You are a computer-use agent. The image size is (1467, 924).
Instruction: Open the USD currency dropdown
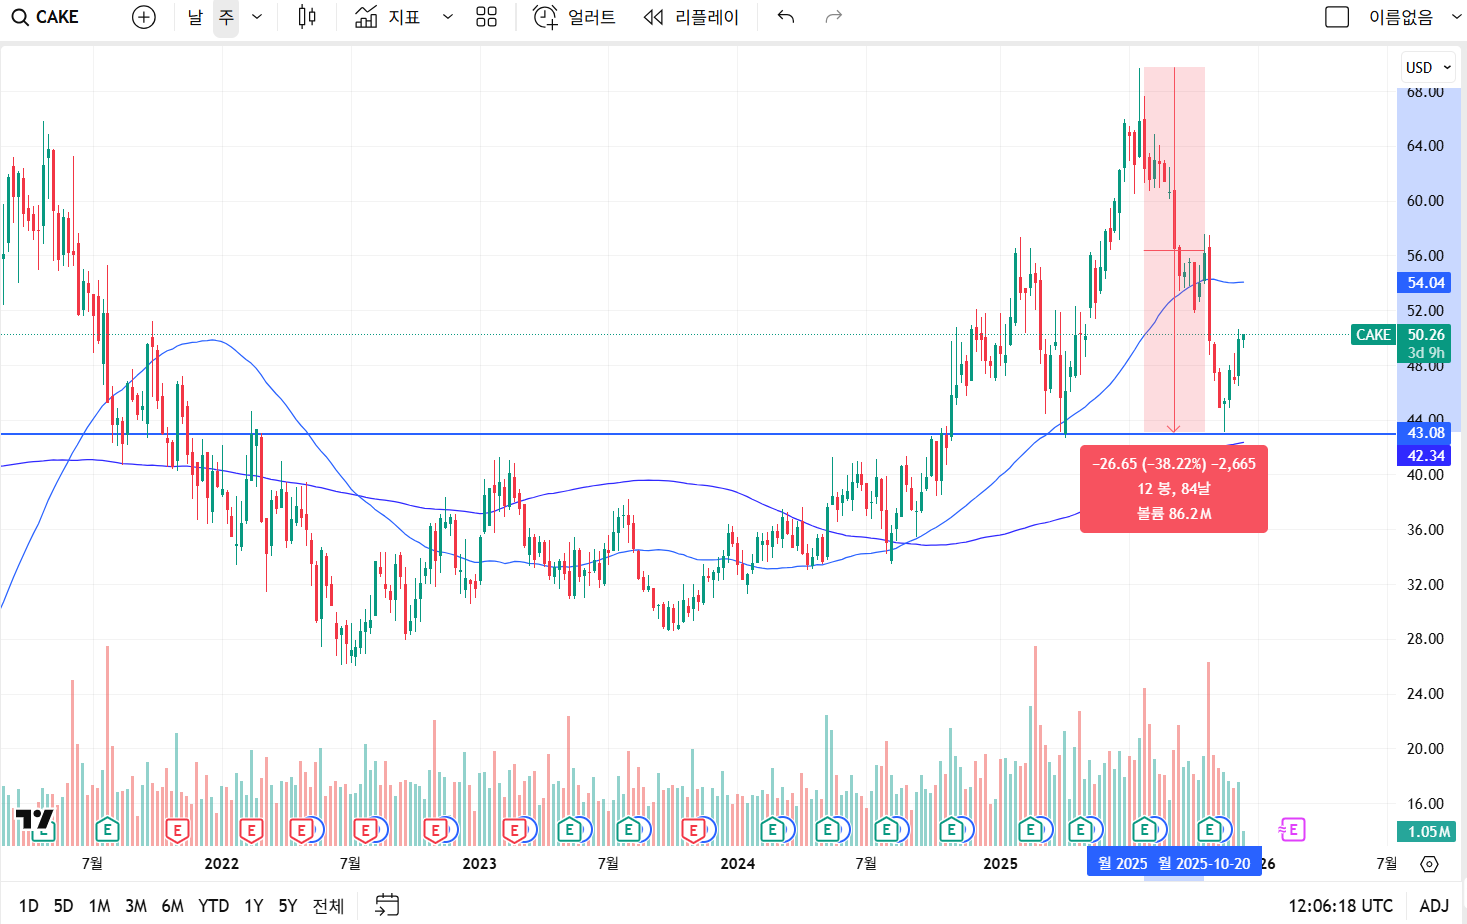(x=1428, y=67)
